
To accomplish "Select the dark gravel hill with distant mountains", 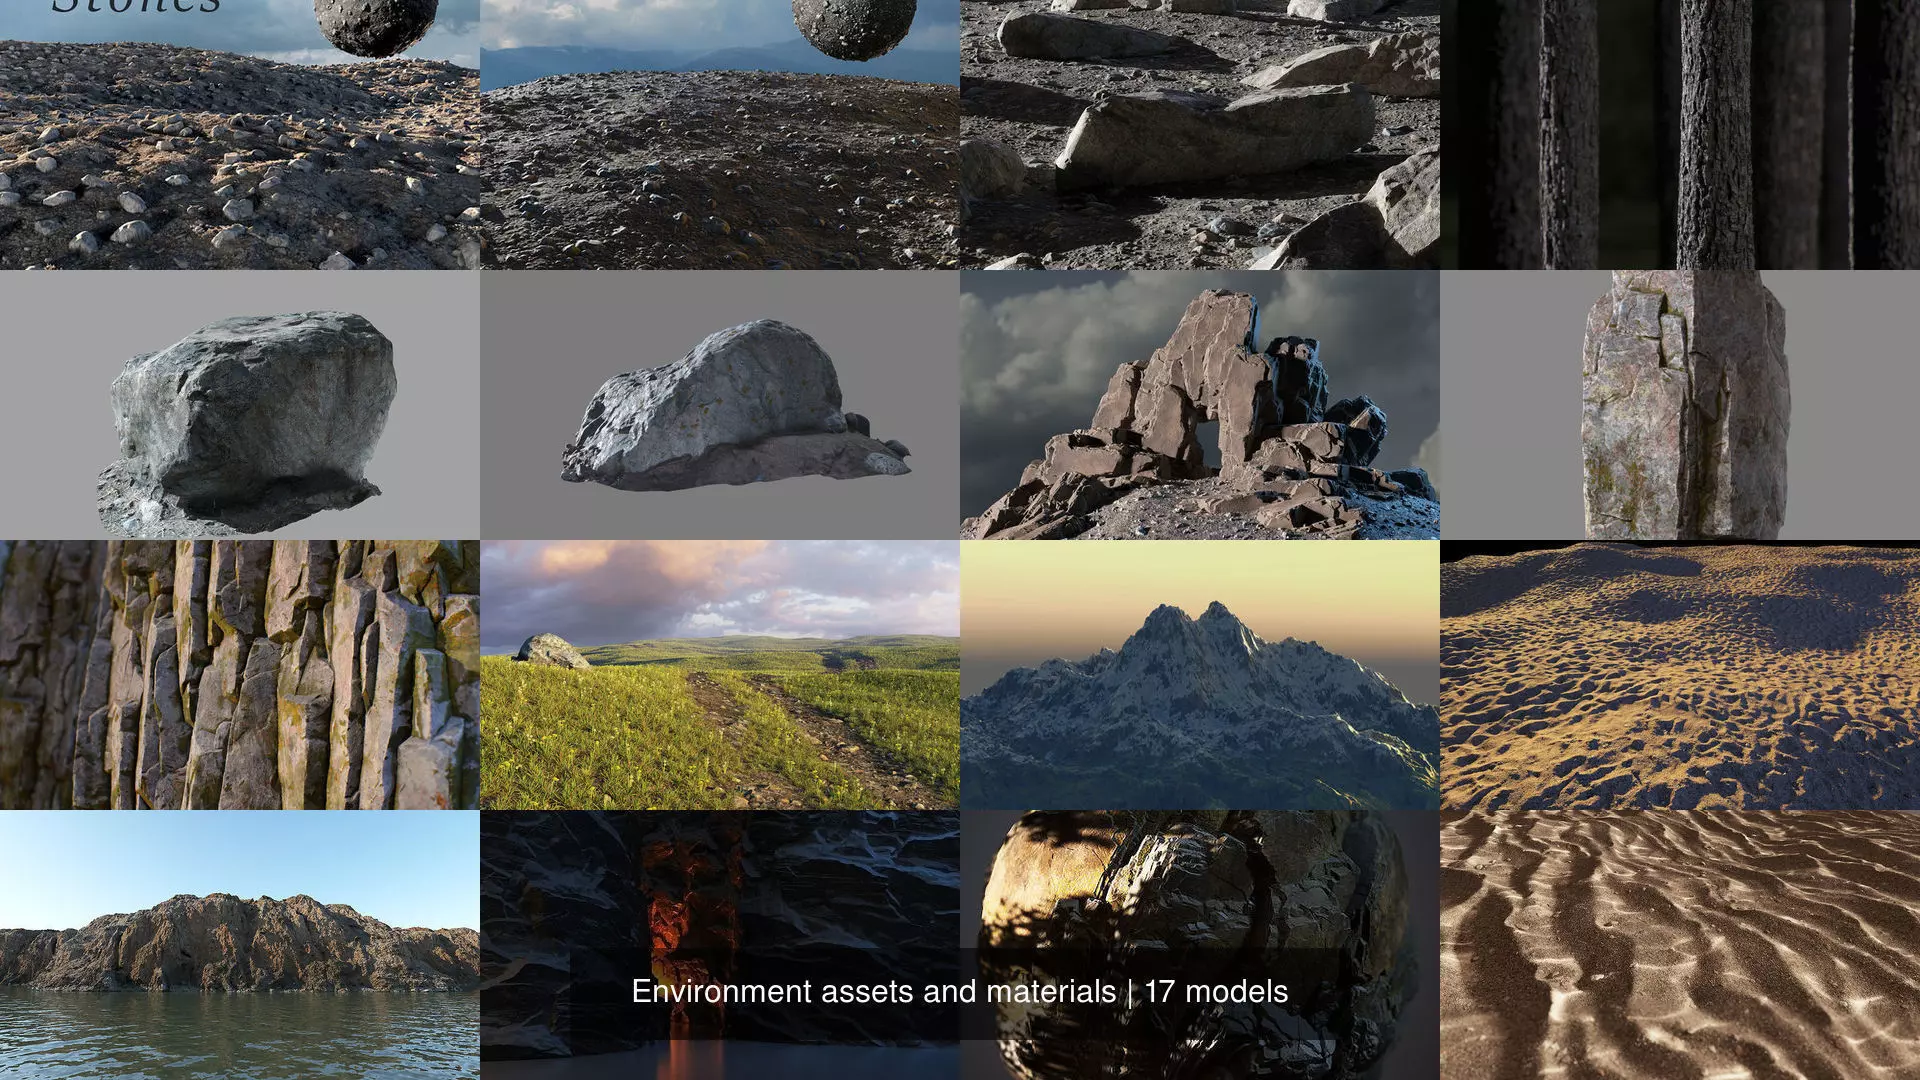I will click(x=719, y=170).
